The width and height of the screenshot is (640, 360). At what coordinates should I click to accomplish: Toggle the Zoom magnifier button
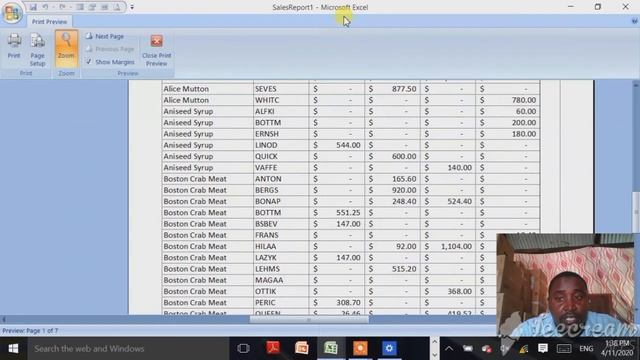point(66,48)
